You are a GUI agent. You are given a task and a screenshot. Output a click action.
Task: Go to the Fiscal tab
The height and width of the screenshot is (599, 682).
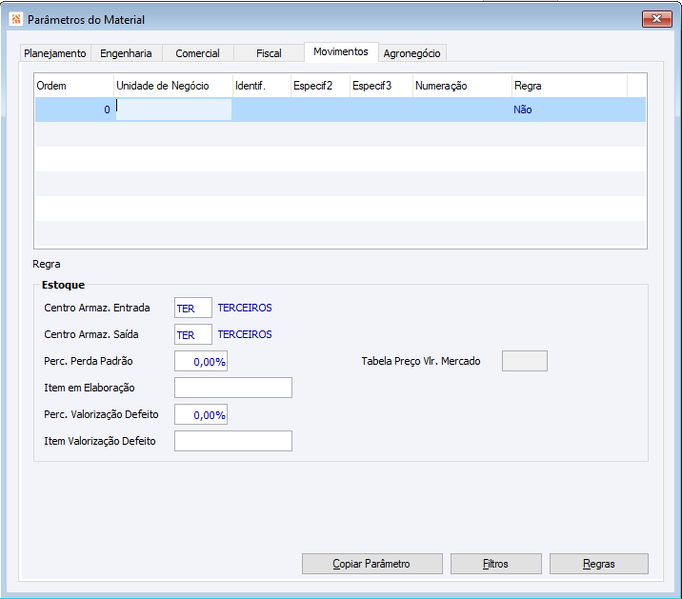269,54
